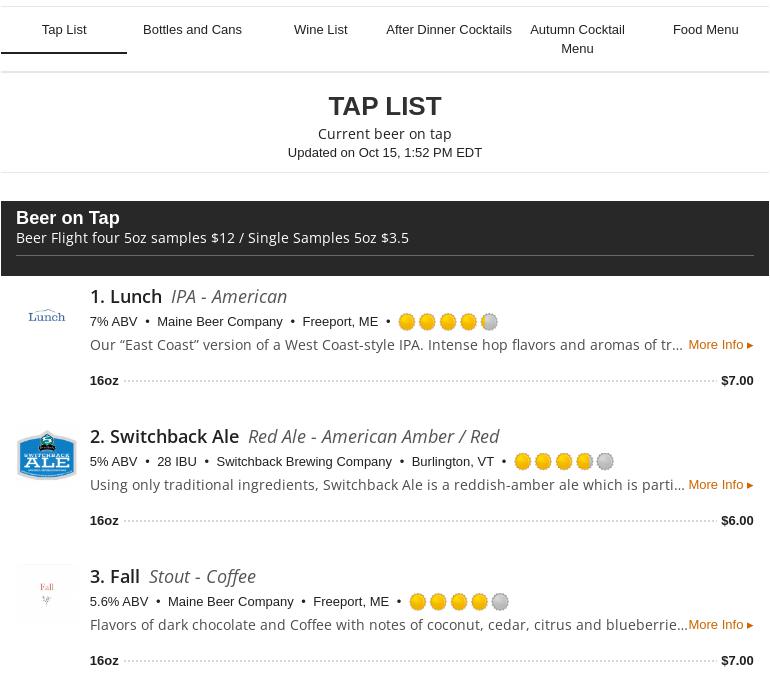Click the Switchback Ale logo icon
The width and height of the screenshot is (770, 696).
[x=46, y=456]
